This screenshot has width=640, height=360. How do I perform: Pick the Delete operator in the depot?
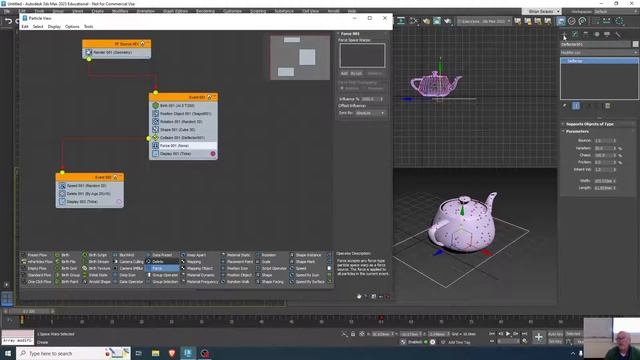pos(162,262)
